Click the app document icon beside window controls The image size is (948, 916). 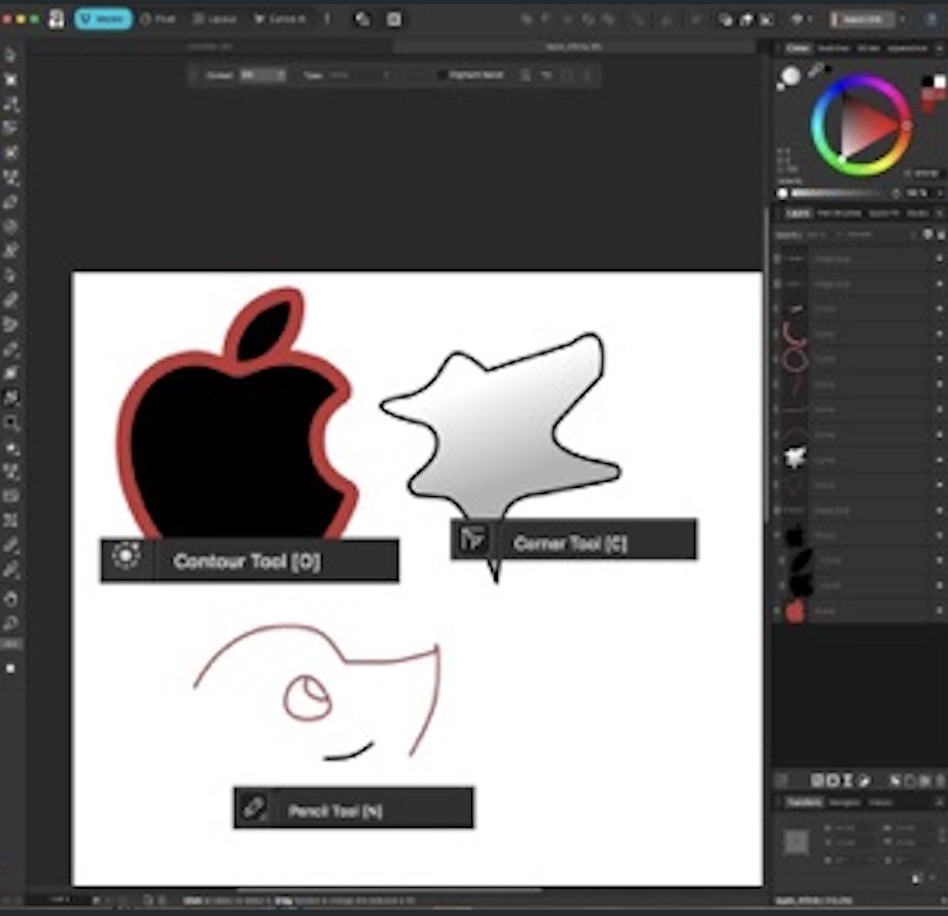[56, 19]
